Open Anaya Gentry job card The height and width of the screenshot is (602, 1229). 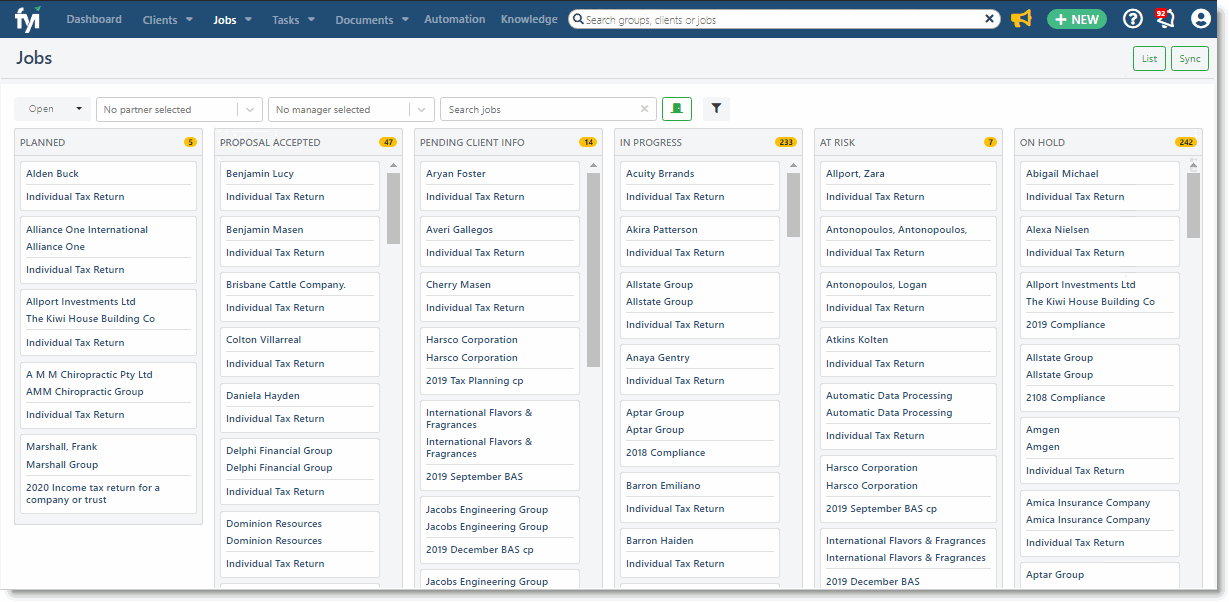(700, 369)
